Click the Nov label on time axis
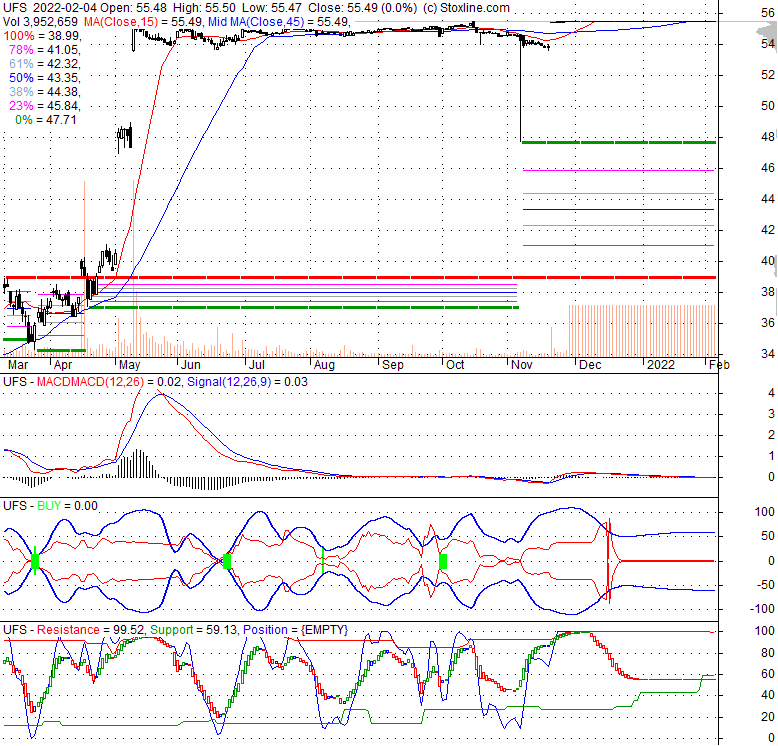Image resolution: width=778 pixels, height=746 pixels. [521, 365]
